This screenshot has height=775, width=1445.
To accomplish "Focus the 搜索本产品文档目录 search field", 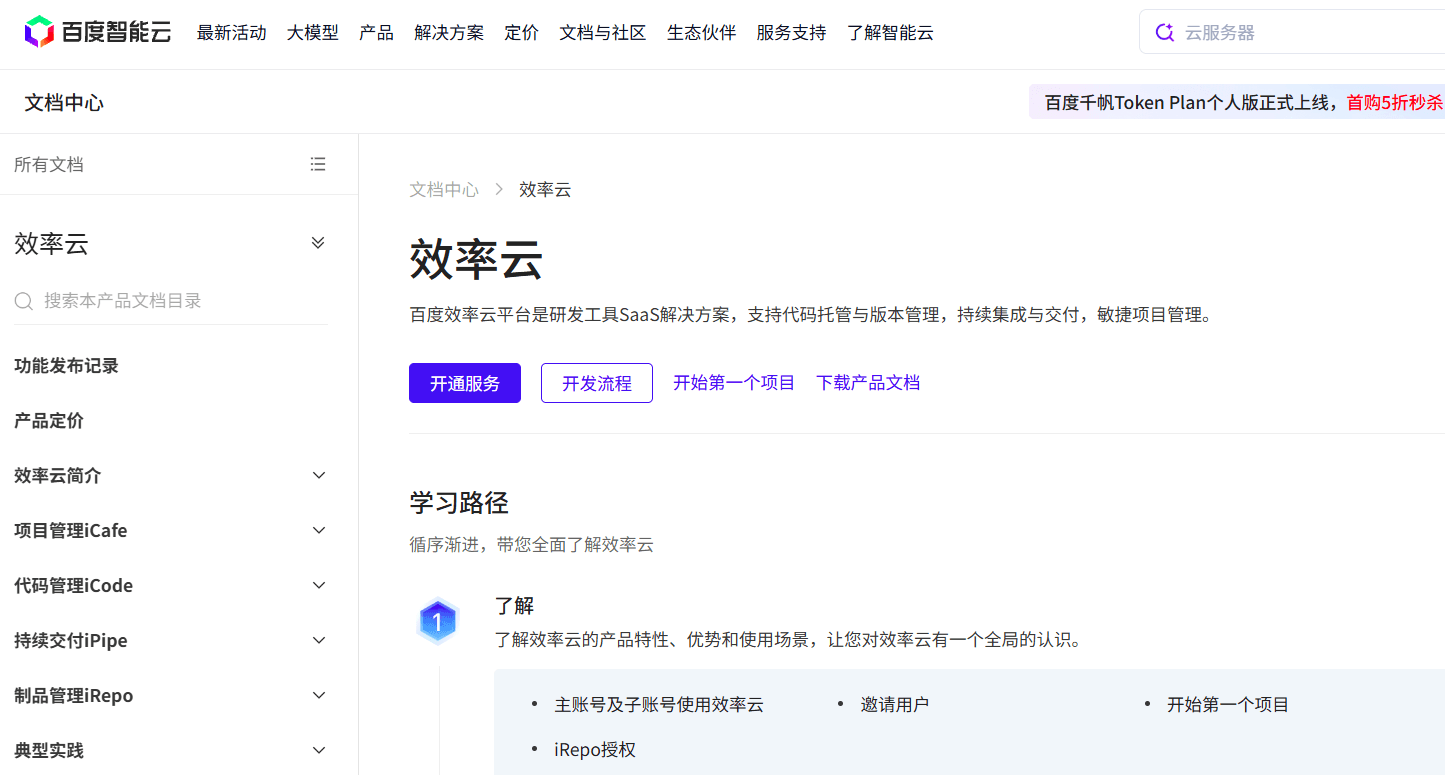I will coord(171,301).
